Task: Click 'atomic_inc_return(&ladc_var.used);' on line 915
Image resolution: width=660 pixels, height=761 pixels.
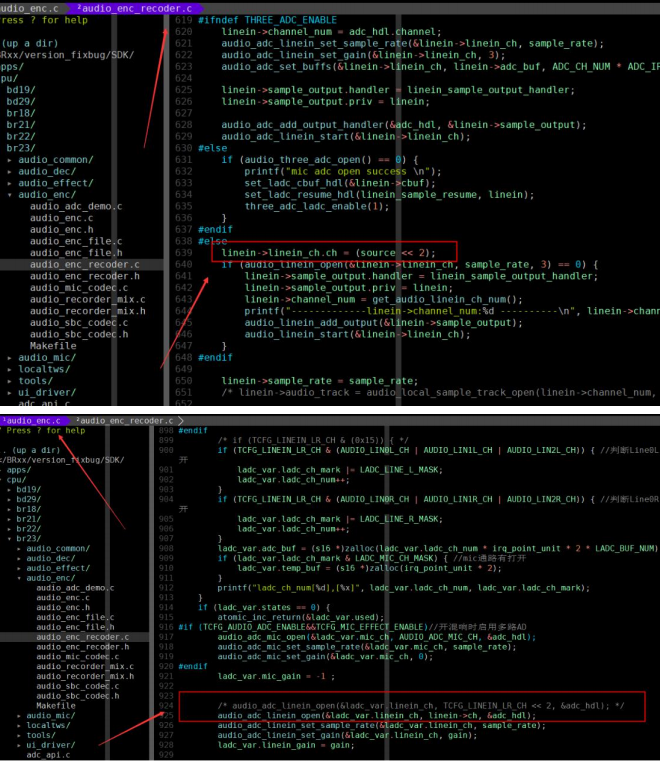Action: 301,617
